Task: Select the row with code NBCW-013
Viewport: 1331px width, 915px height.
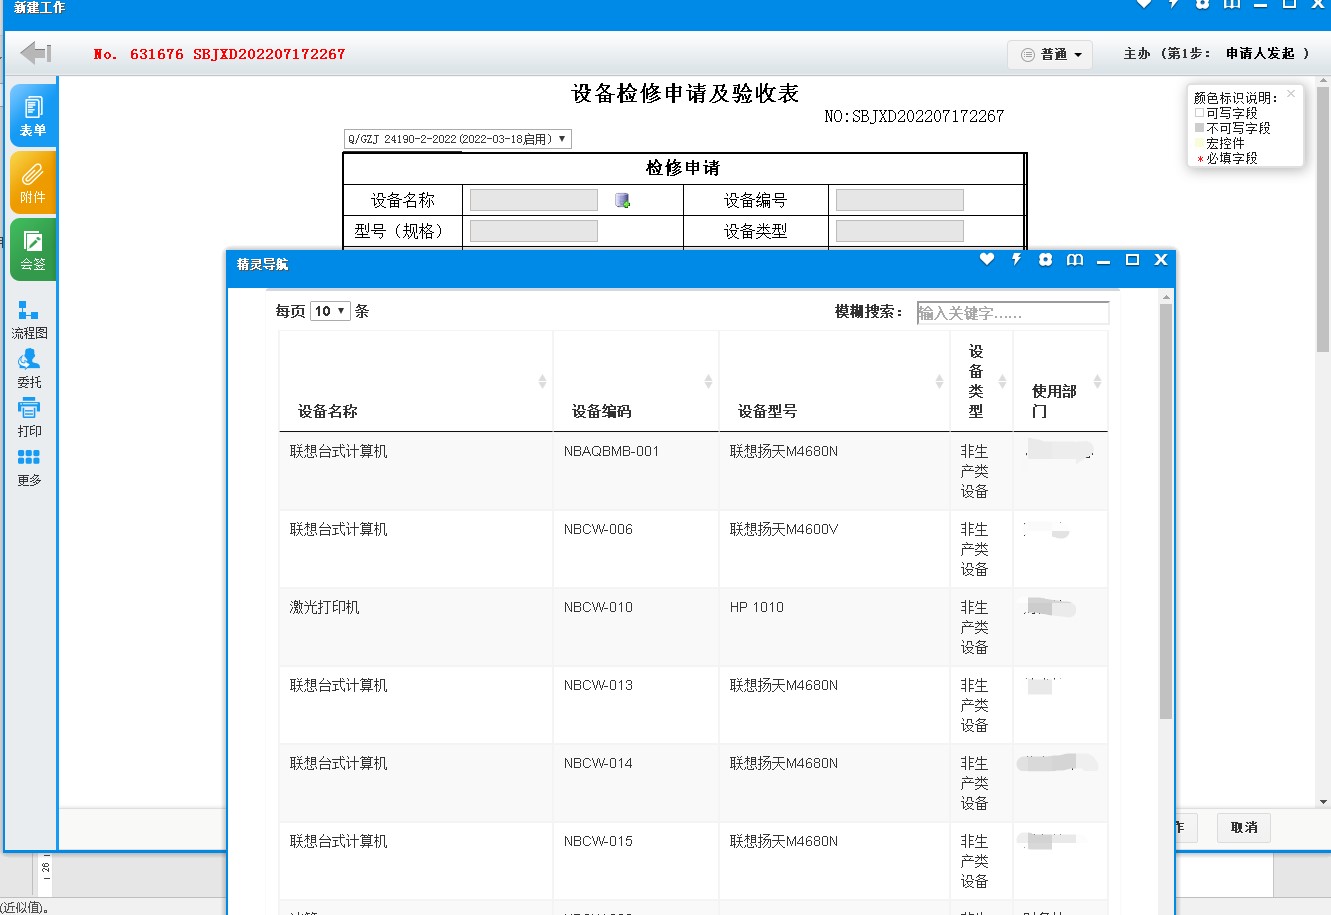Action: [x=693, y=705]
